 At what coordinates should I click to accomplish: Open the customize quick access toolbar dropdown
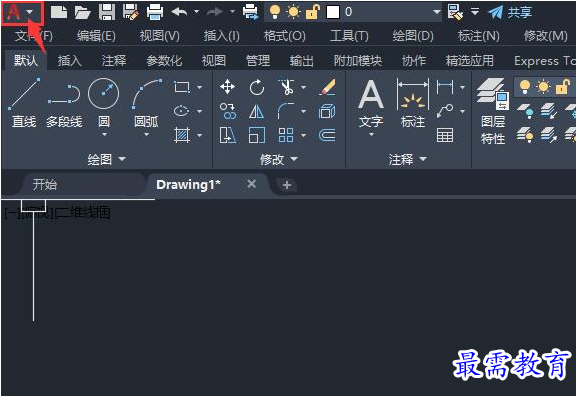(475, 12)
